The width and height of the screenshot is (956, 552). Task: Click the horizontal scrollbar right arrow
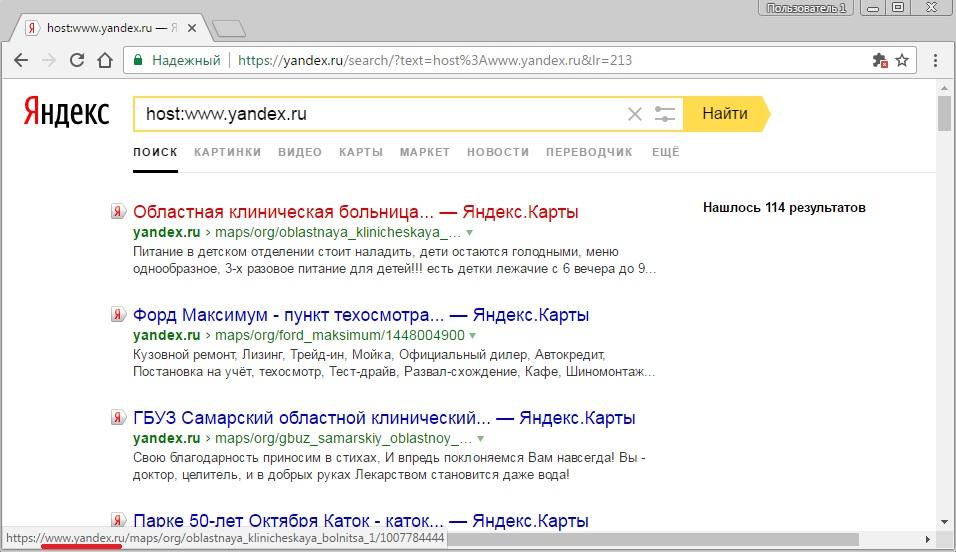(928, 539)
